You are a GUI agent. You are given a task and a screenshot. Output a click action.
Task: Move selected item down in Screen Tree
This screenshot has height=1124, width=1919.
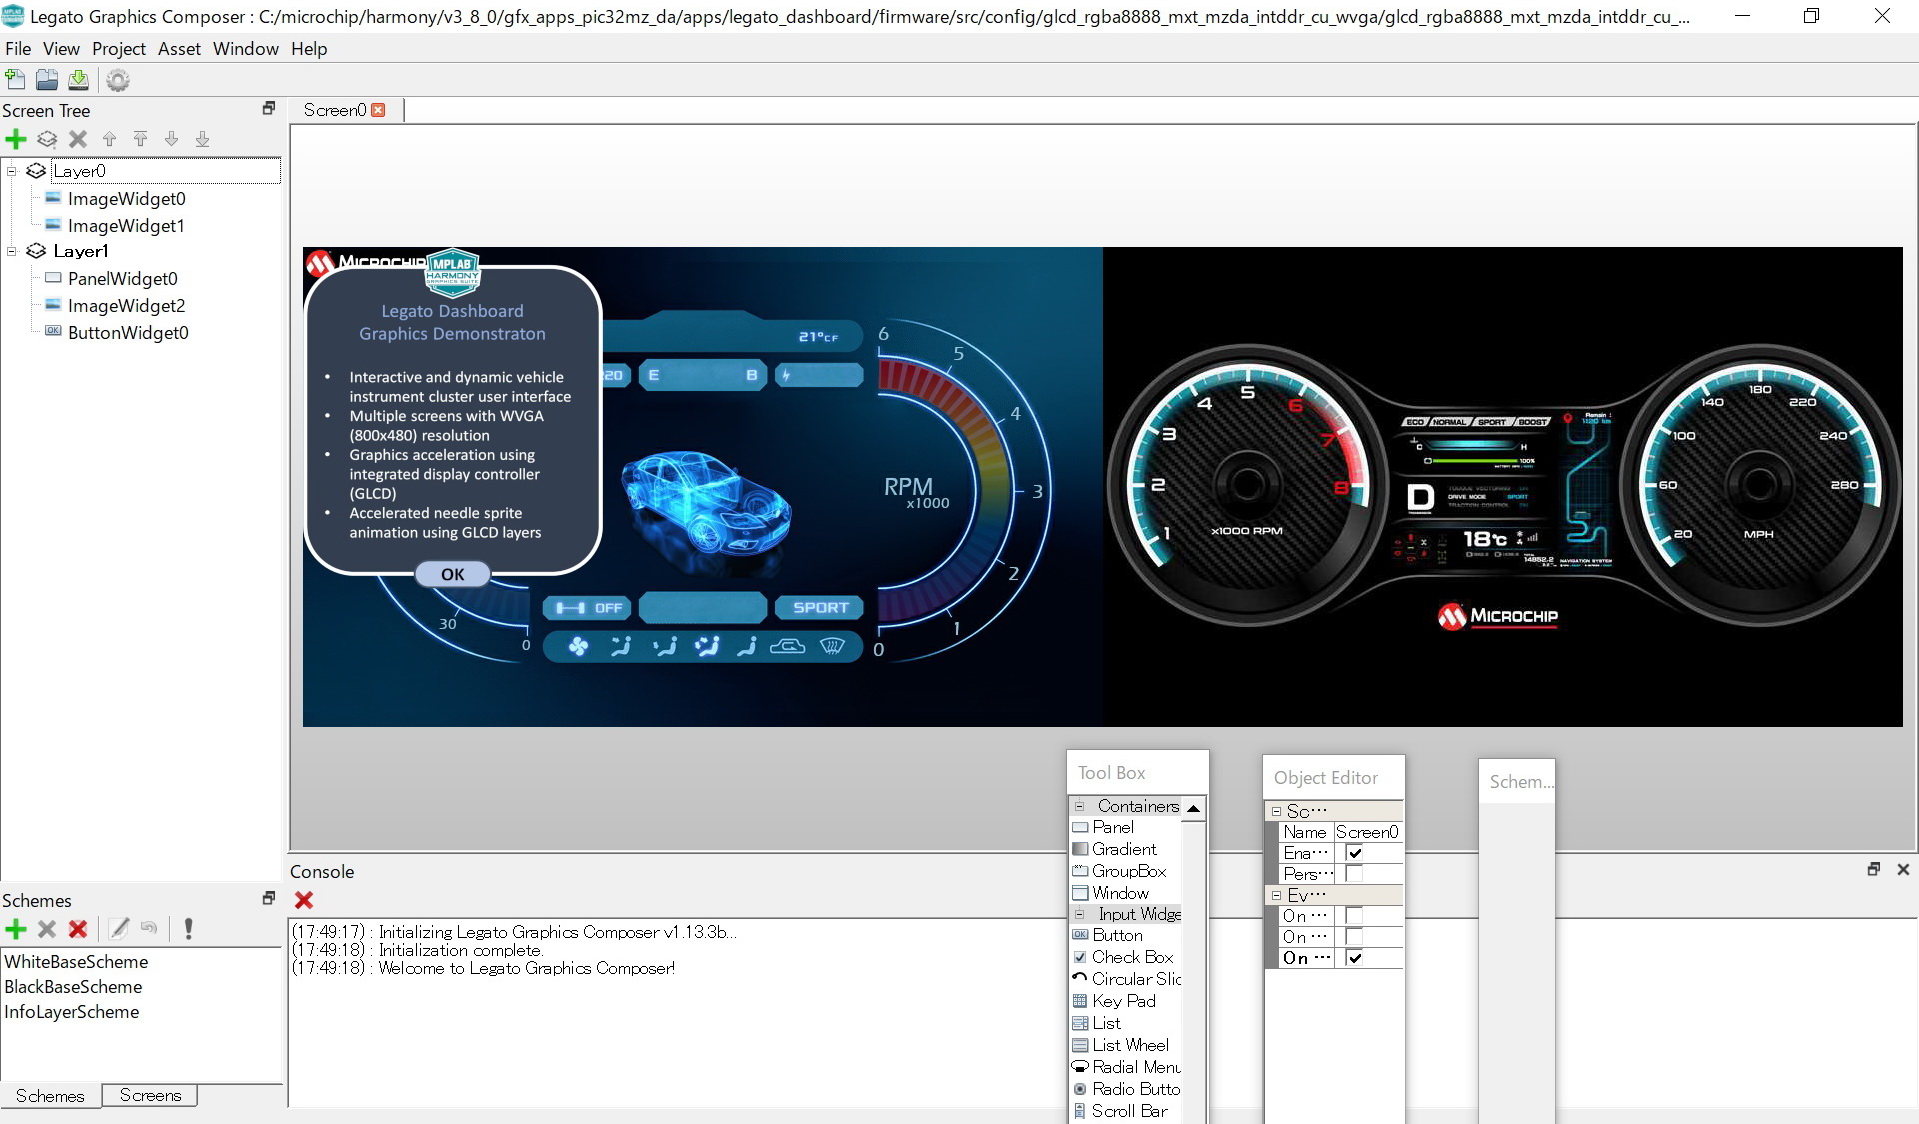[x=171, y=139]
